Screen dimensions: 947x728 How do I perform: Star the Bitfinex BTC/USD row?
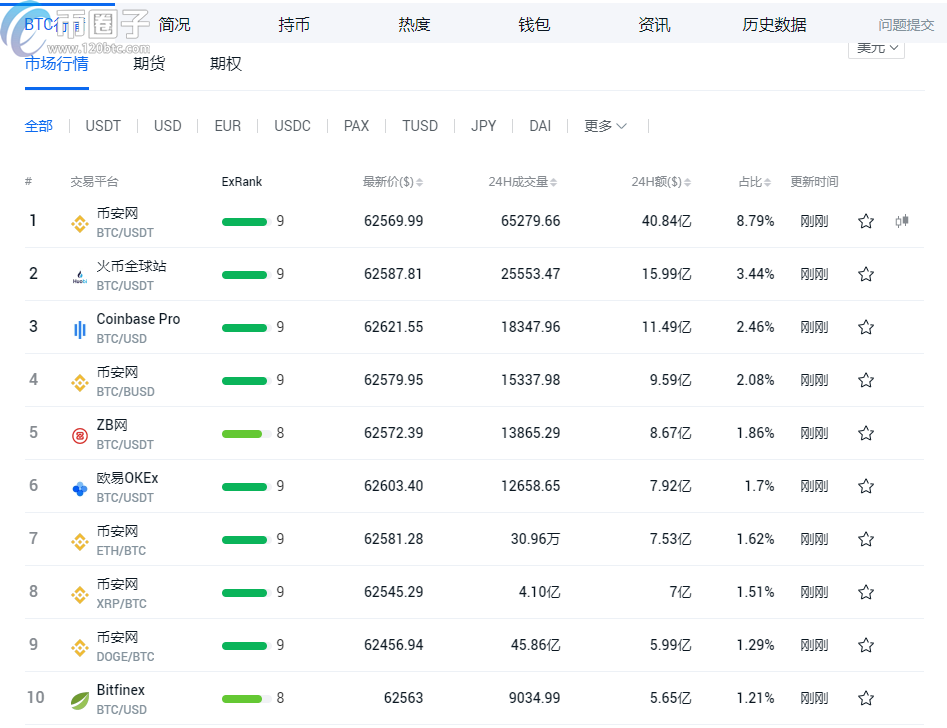(x=866, y=698)
